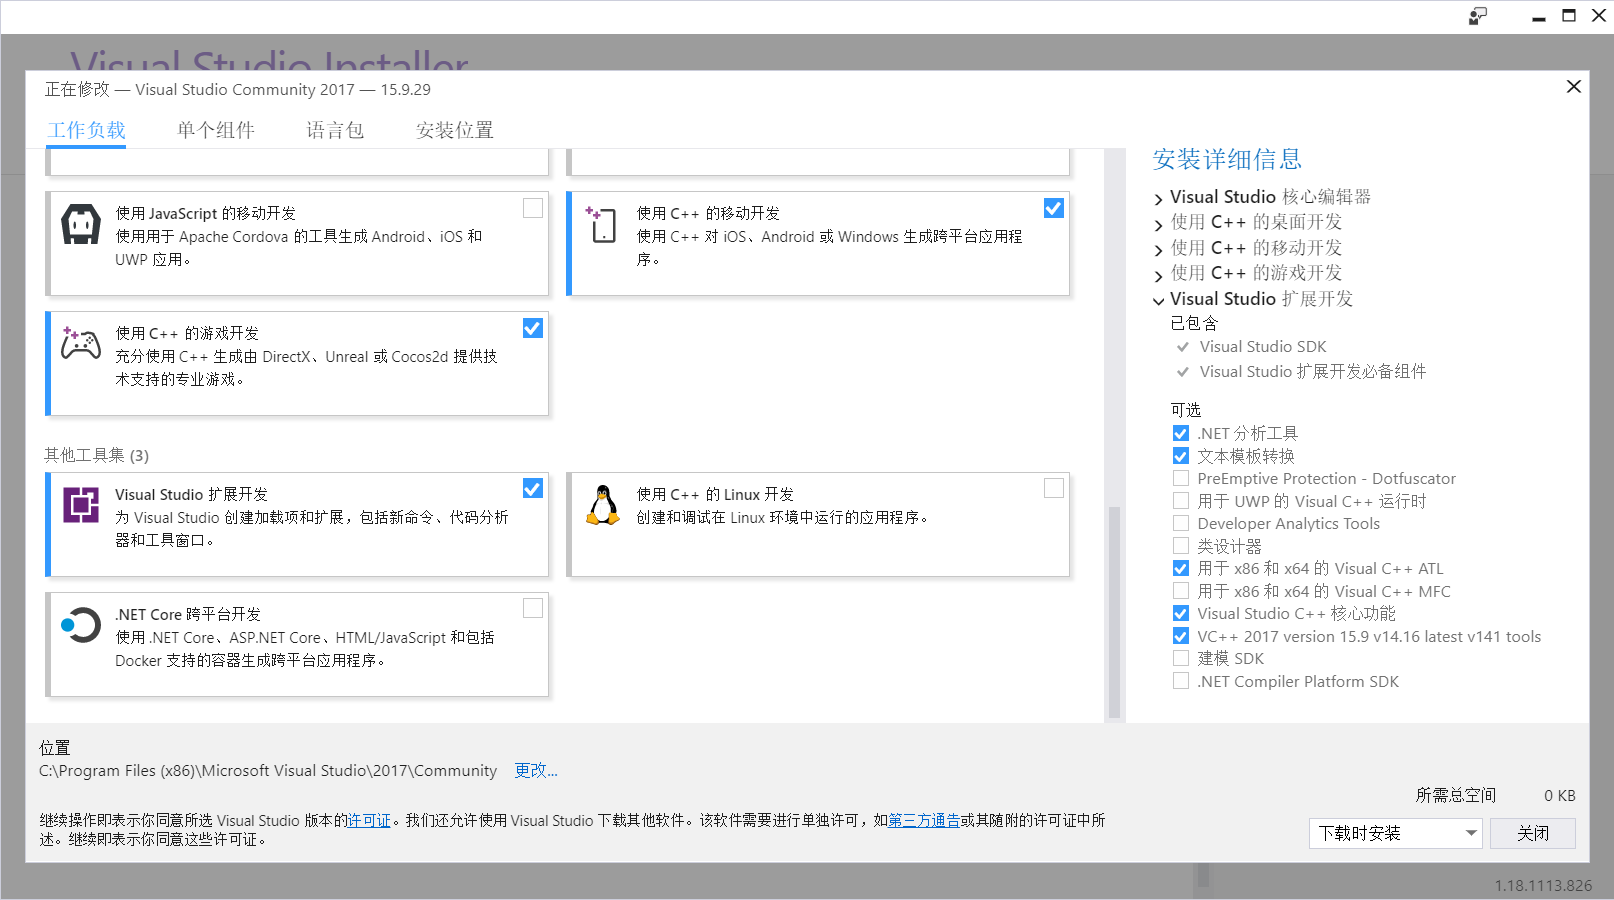Click the install path text C:\Program Files (x86)
The image size is (1614, 900).
click(x=268, y=770)
